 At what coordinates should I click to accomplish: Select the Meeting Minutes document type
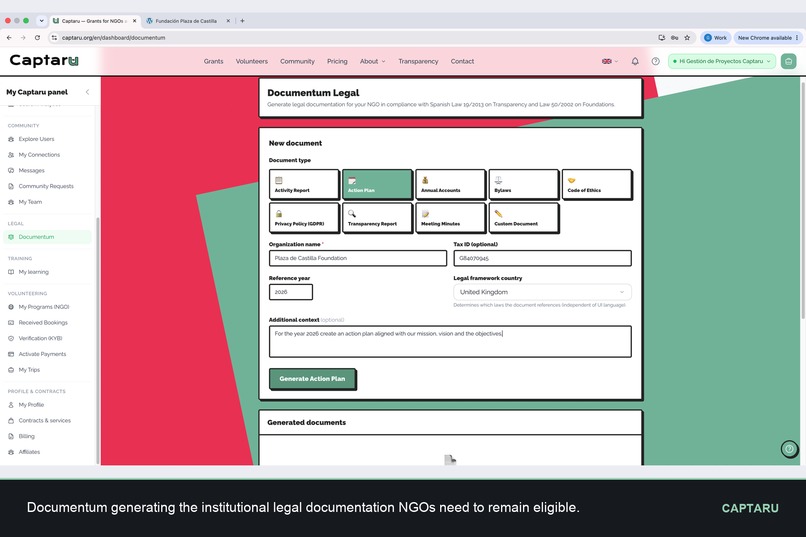pos(450,217)
